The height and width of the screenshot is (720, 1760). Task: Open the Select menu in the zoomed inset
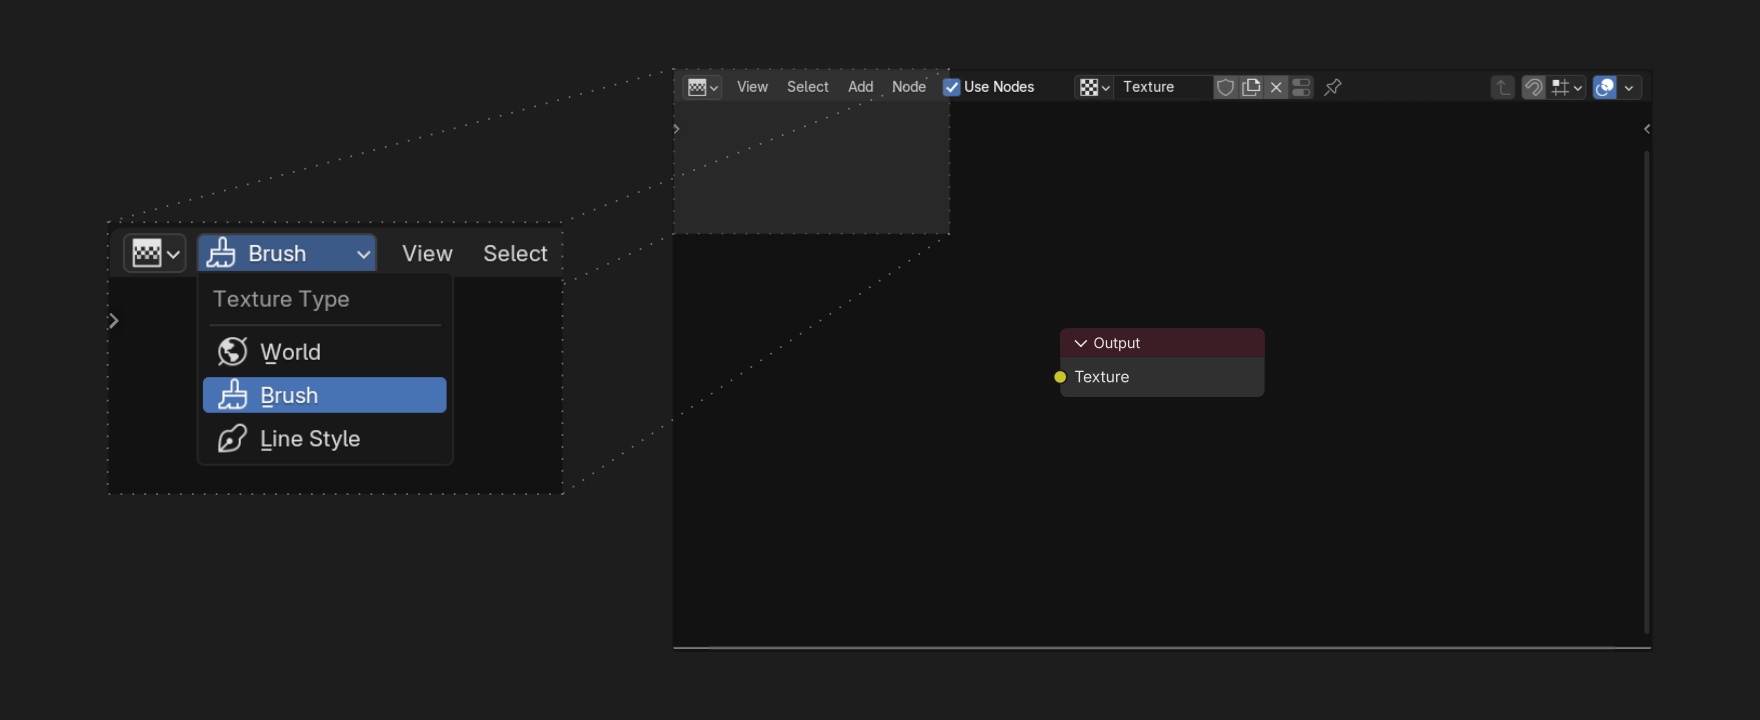[x=515, y=253]
